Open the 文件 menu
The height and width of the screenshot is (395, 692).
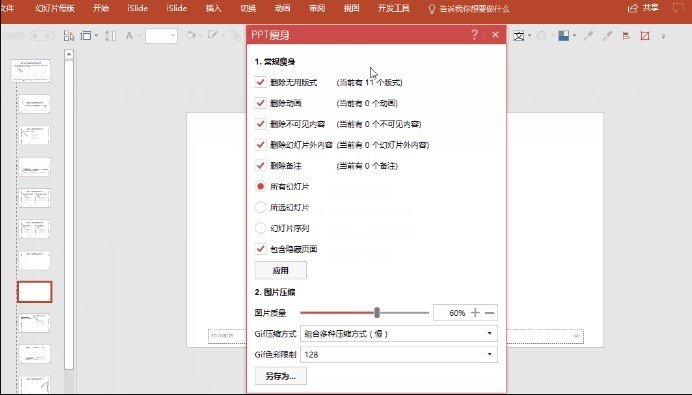(x=7, y=8)
